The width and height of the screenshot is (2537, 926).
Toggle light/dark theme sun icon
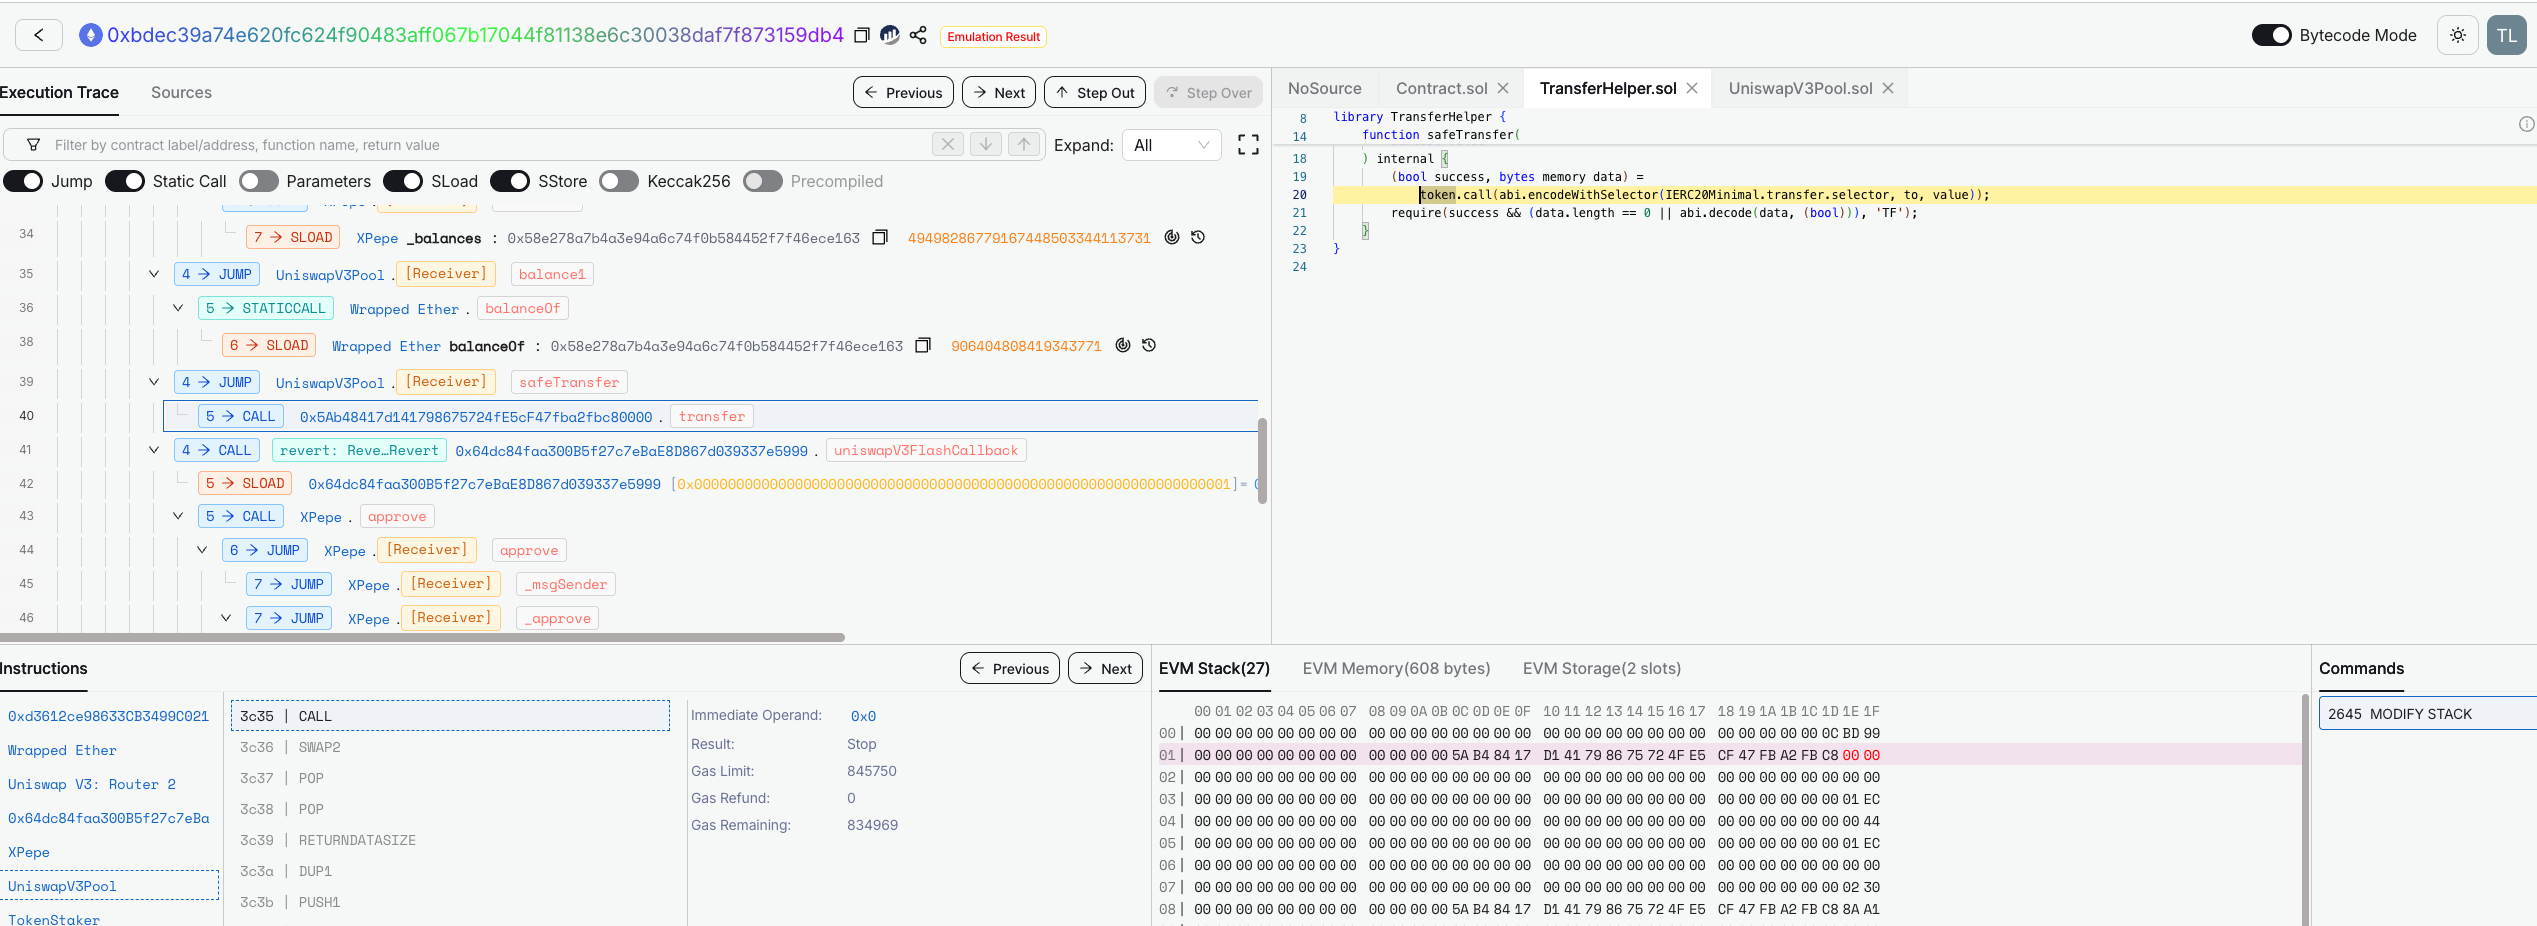2457,35
